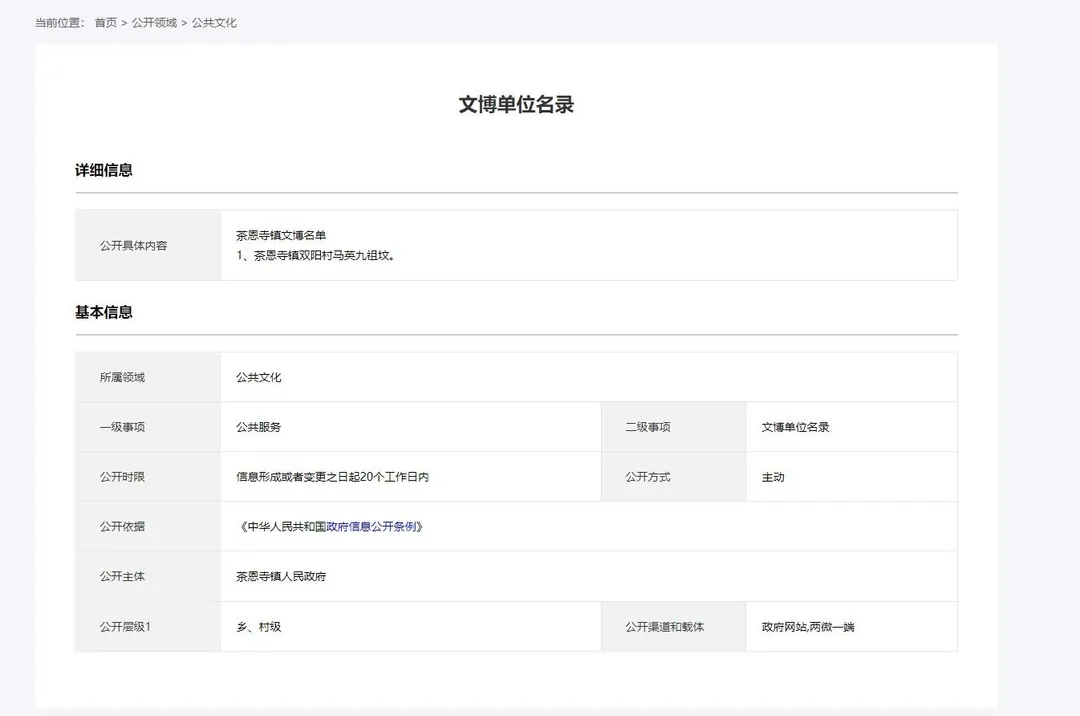This screenshot has width=1080, height=716.
Task: Click the 公开时限 label cell
Action: (x=148, y=476)
